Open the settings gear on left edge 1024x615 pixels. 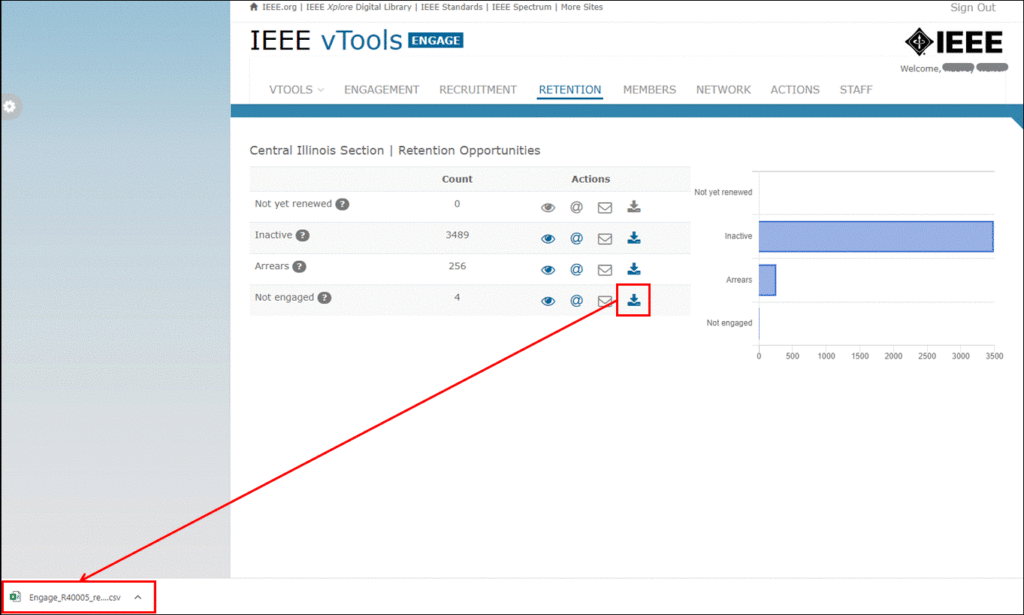tap(10, 106)
